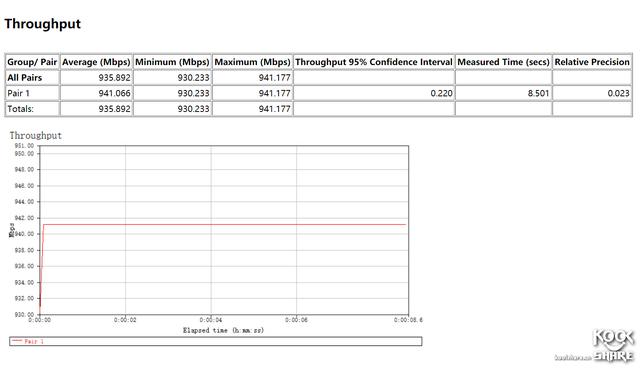The height and width of the screenshot is (368, 640).
Task: Select Pair 1 measured time 8.501
Action: [x=538, y=93]
